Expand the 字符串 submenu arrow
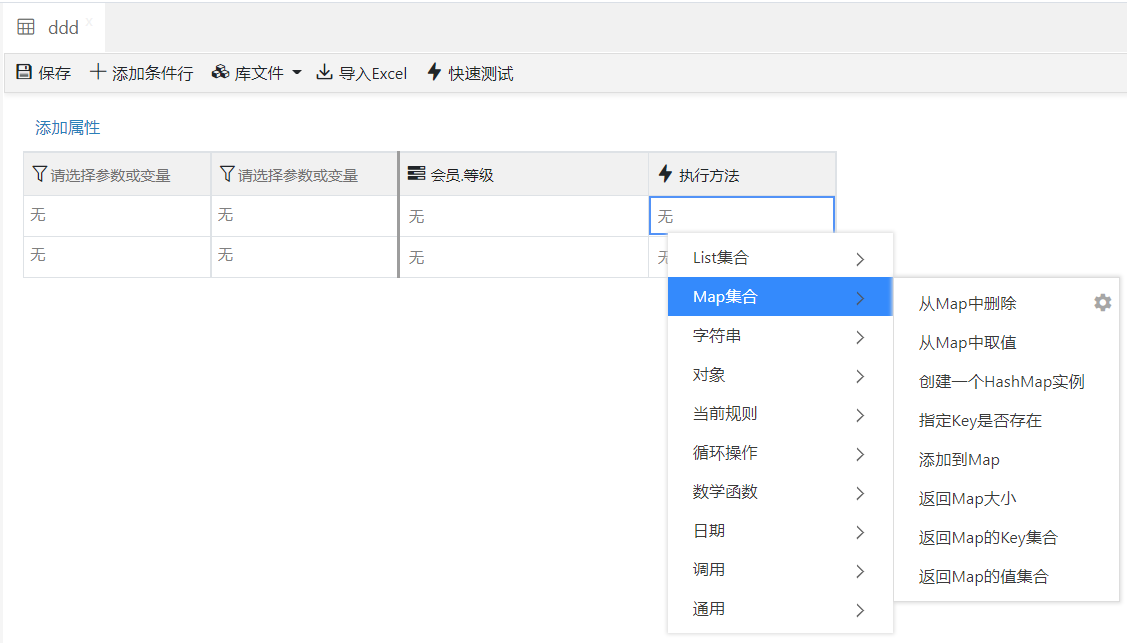 pos(860,337)
